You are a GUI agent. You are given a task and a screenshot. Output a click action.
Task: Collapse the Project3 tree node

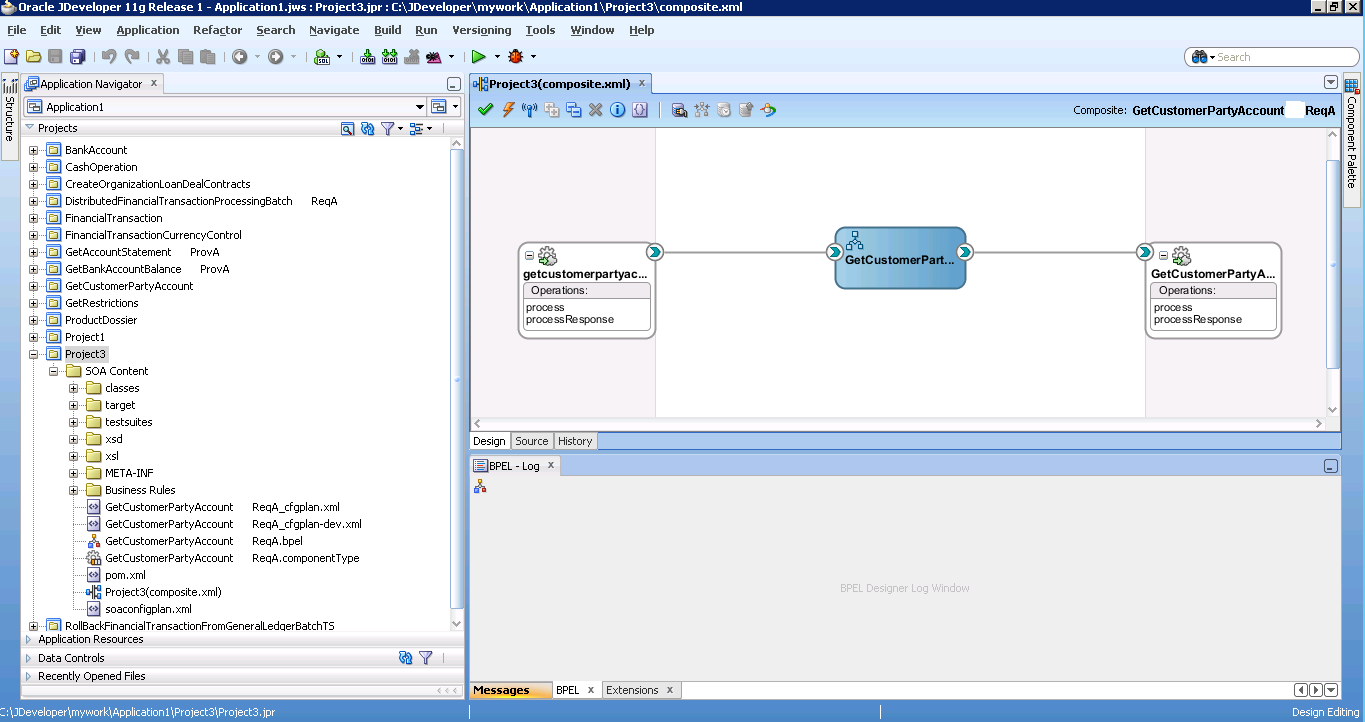31,353
